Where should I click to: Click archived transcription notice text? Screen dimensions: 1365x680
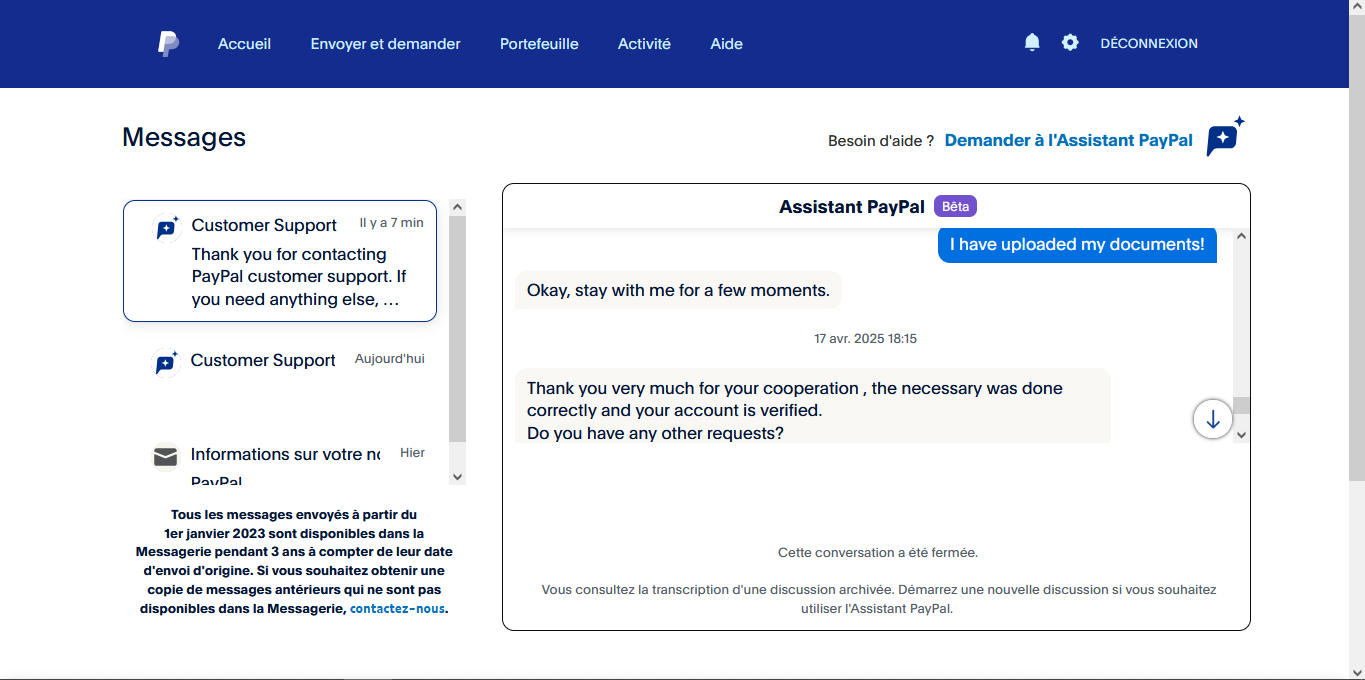coord(877,599)
